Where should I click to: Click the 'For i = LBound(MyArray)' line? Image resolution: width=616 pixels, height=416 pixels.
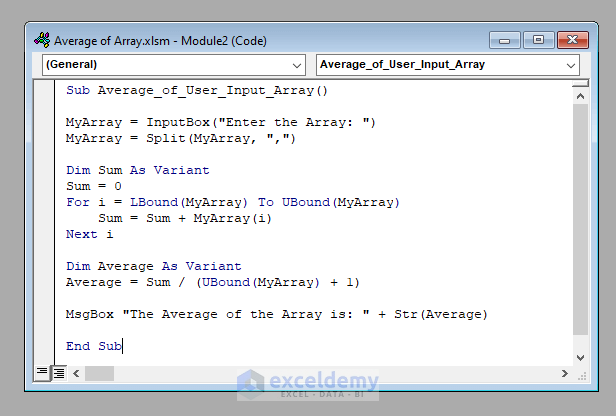[233, 203]
